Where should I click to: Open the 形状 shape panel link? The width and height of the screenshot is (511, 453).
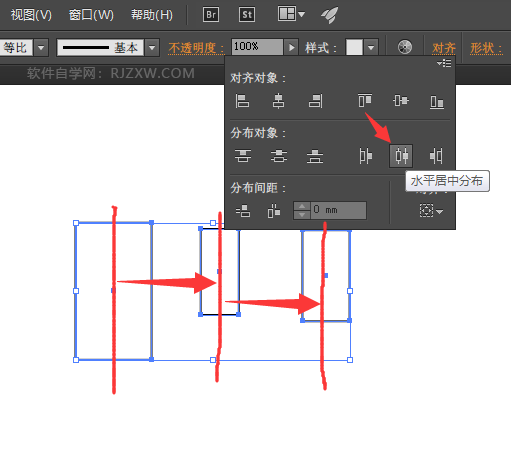click(x=486, y=48)
